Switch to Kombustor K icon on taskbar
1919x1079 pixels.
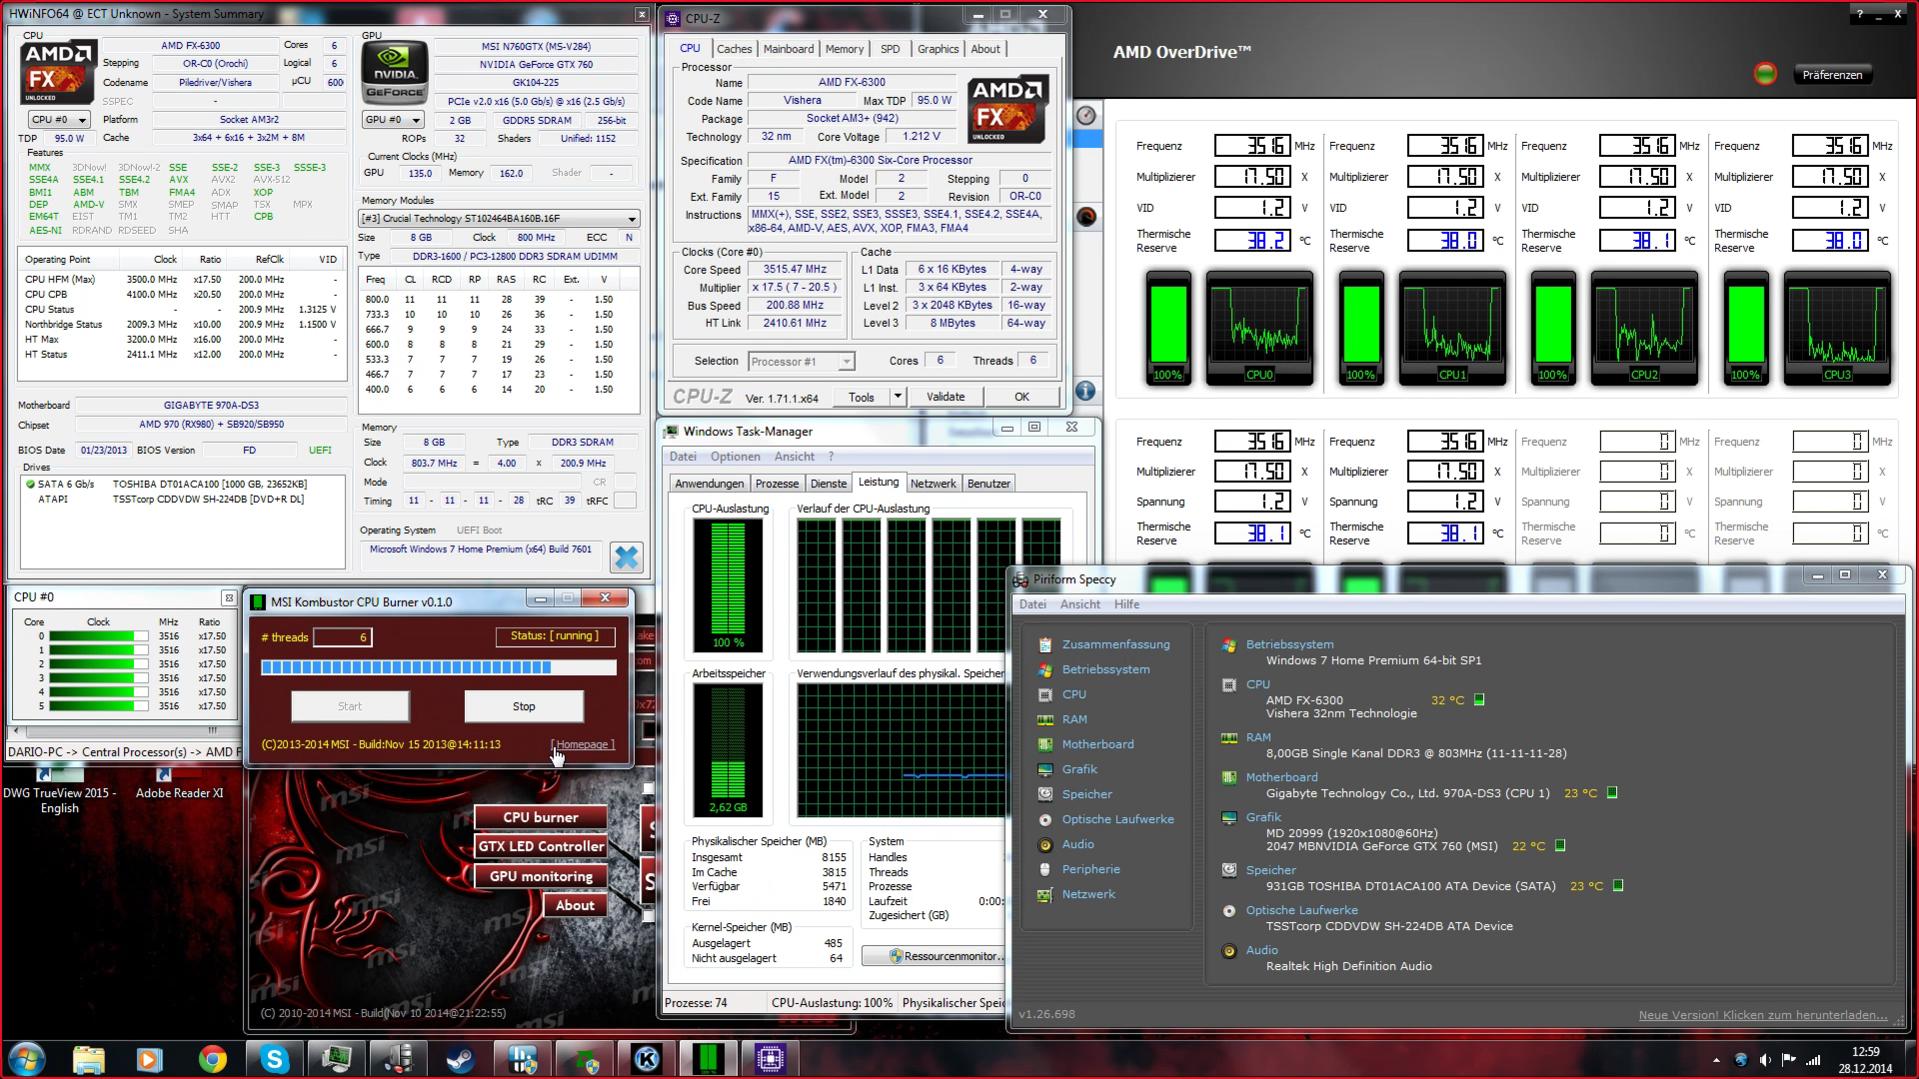click(x=646, y=1058)
